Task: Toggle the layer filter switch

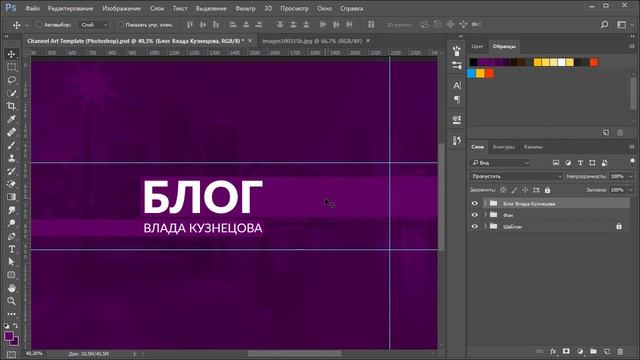Action: (632, 161)
